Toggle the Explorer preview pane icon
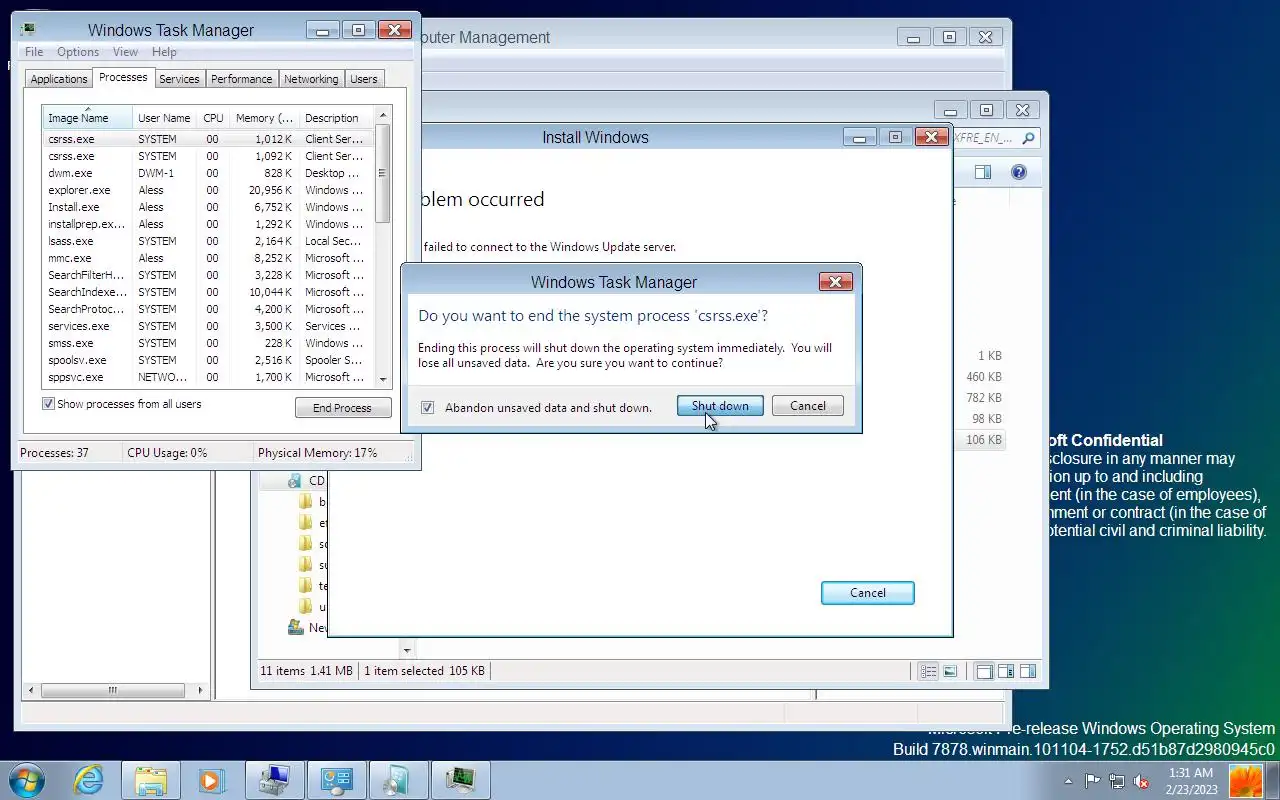This screenshot has width=1280, height=800. [983, 172]
